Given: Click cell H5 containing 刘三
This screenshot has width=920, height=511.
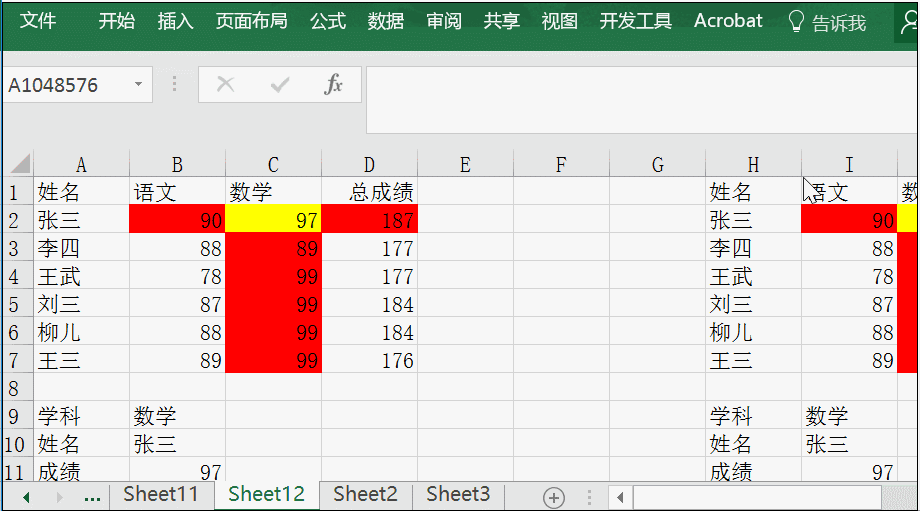Looking at the screenshot, I should (x=753, y=304).
